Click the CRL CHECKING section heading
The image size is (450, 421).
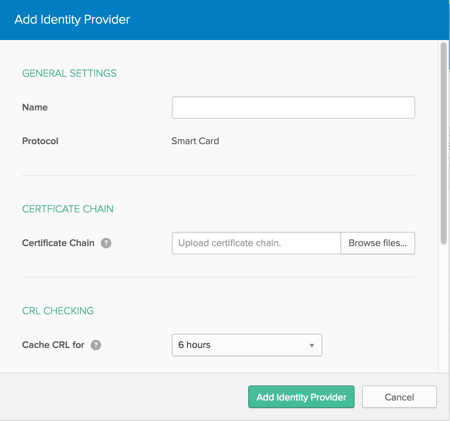[x=58, y=311]
